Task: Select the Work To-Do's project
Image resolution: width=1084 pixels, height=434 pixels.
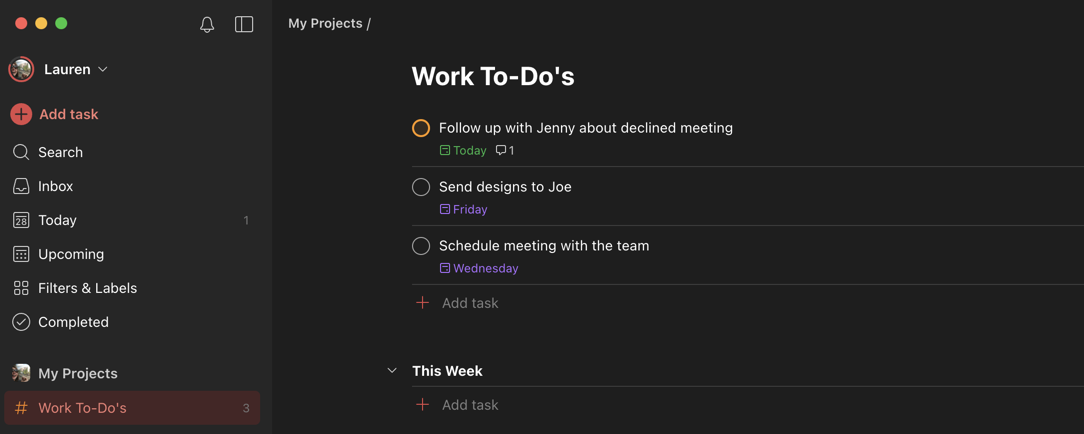Action: [131, 408]
